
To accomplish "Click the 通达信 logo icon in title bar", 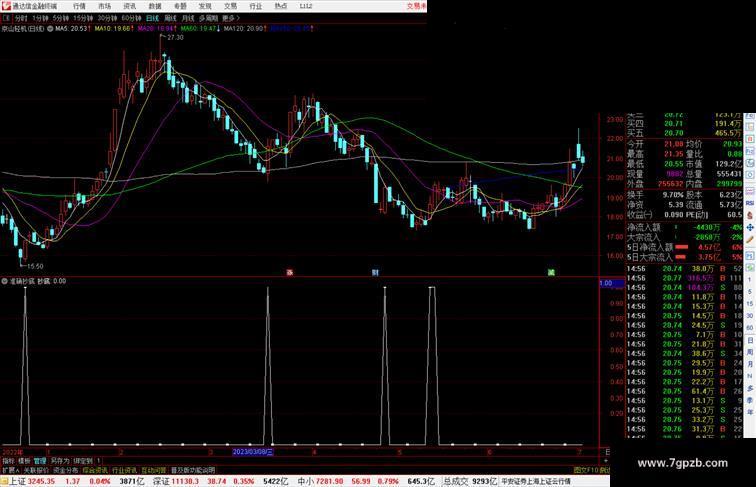I will (x=6, y=6).
